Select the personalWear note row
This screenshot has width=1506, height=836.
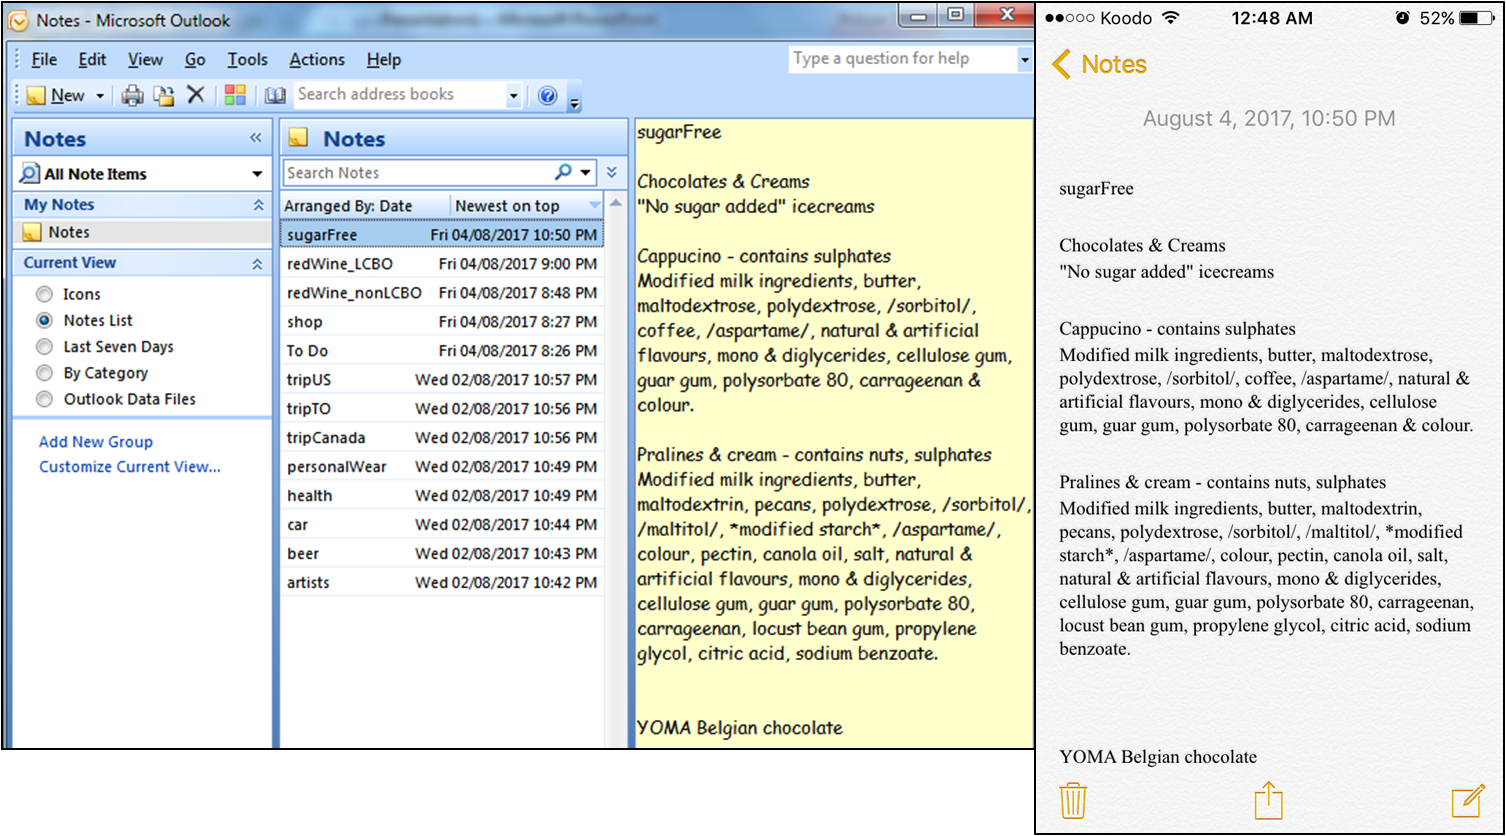tap(442, 467)
